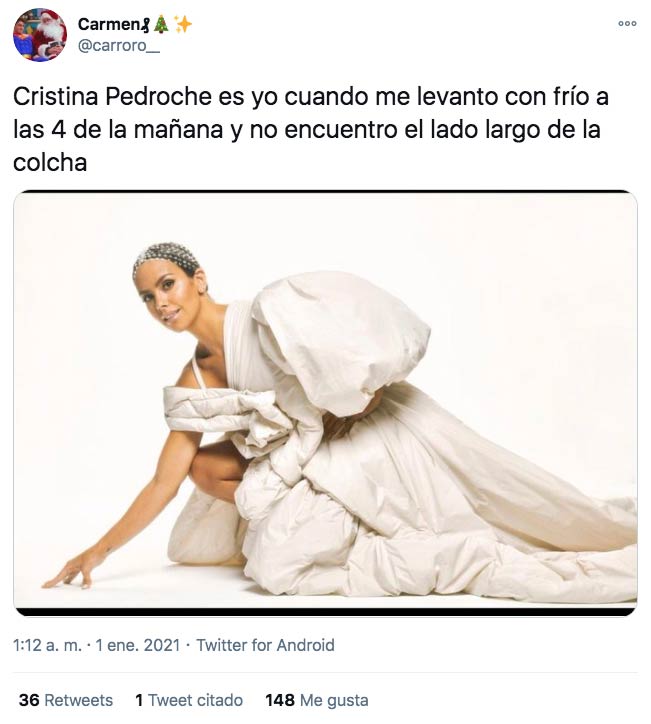Image resolution: width=651 pixels, height=724 pixels.
Task: Click the woman's hand touching the floor
Action: (72, 573)
